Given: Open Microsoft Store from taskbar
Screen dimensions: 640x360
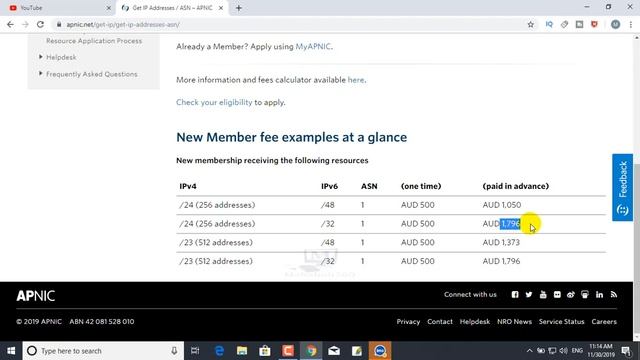Looking at the screenshot, I should [x=265, y=351].
